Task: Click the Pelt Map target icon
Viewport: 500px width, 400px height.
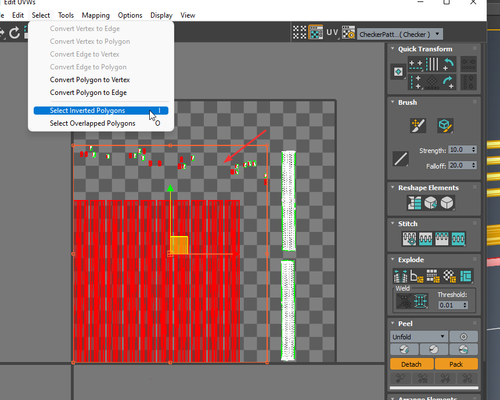Action: pos(463,337)
